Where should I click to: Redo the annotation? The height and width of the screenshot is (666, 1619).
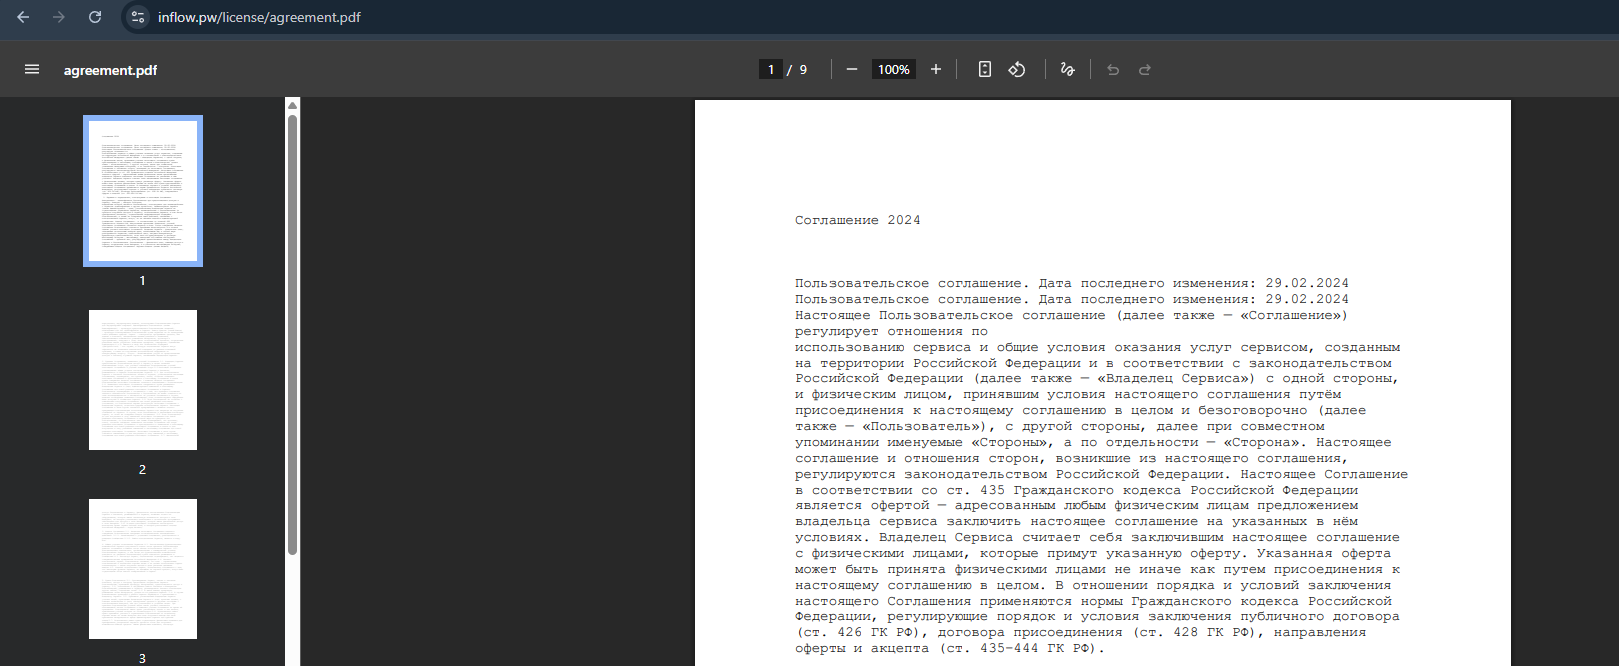pos(1145,69)
